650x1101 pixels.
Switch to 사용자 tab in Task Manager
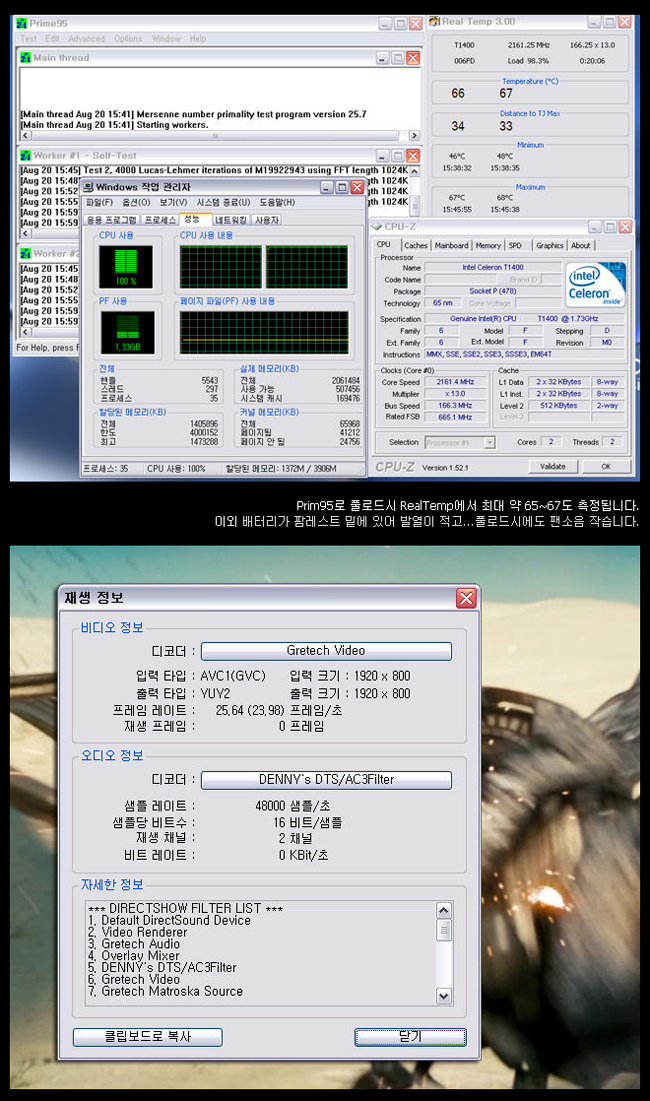point(267,220)
